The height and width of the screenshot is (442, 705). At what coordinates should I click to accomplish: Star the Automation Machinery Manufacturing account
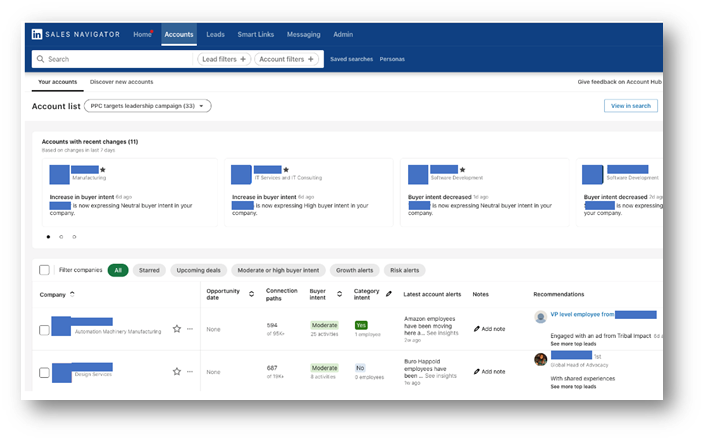click(177, 328)
